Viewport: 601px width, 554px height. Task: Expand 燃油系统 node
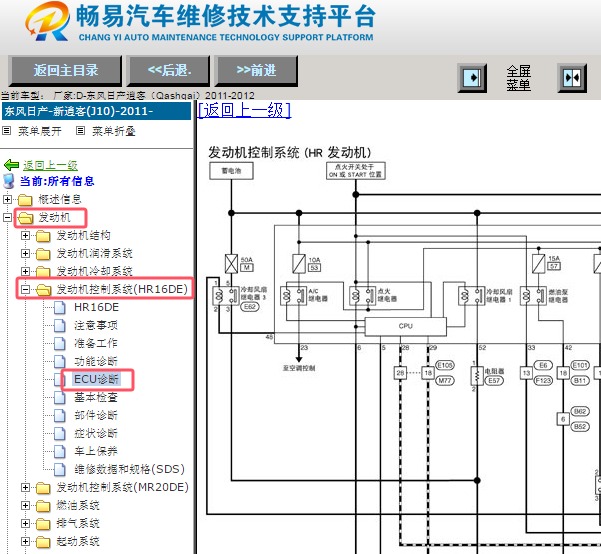[25, 505]
